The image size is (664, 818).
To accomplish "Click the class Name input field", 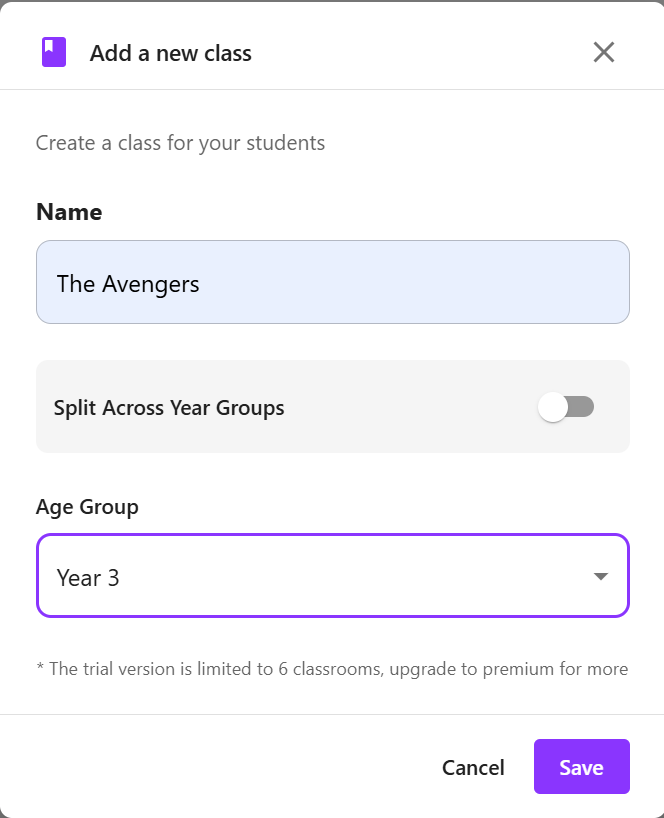I will 332,282.
